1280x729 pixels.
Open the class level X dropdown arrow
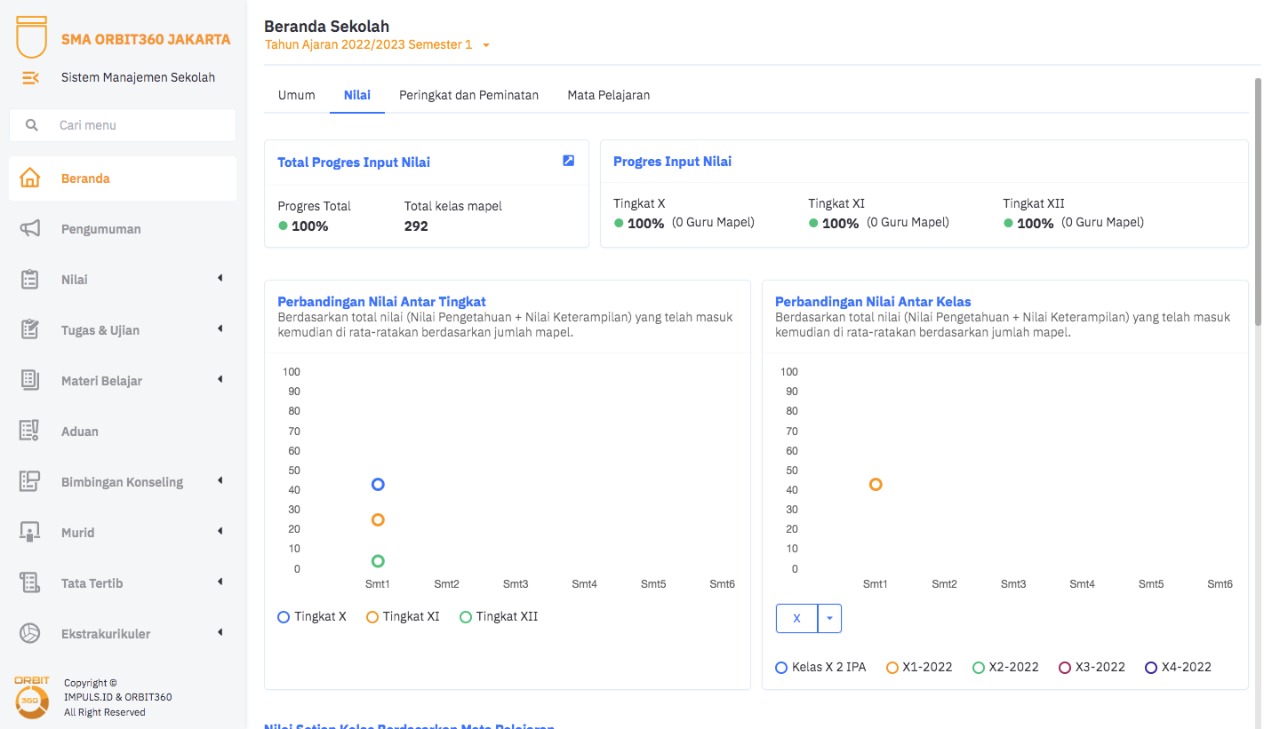[x=829, y=619]
